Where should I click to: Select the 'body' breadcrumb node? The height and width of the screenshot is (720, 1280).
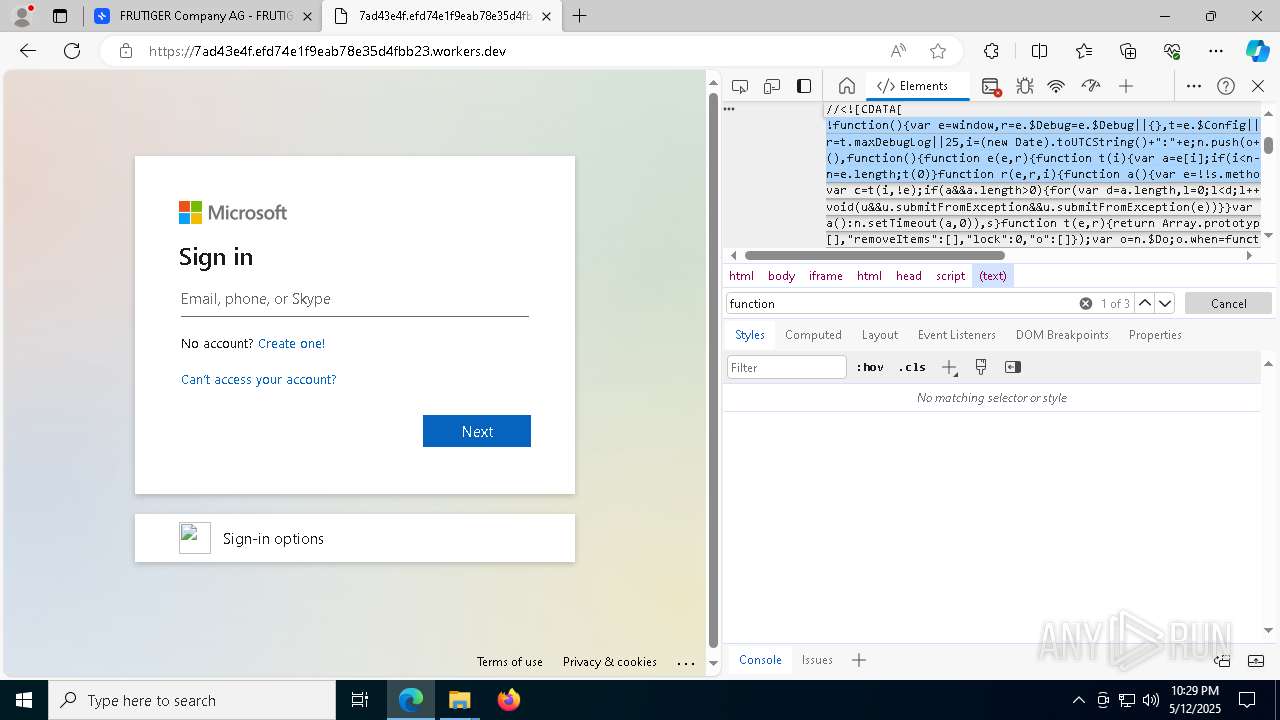coord(781,276)
